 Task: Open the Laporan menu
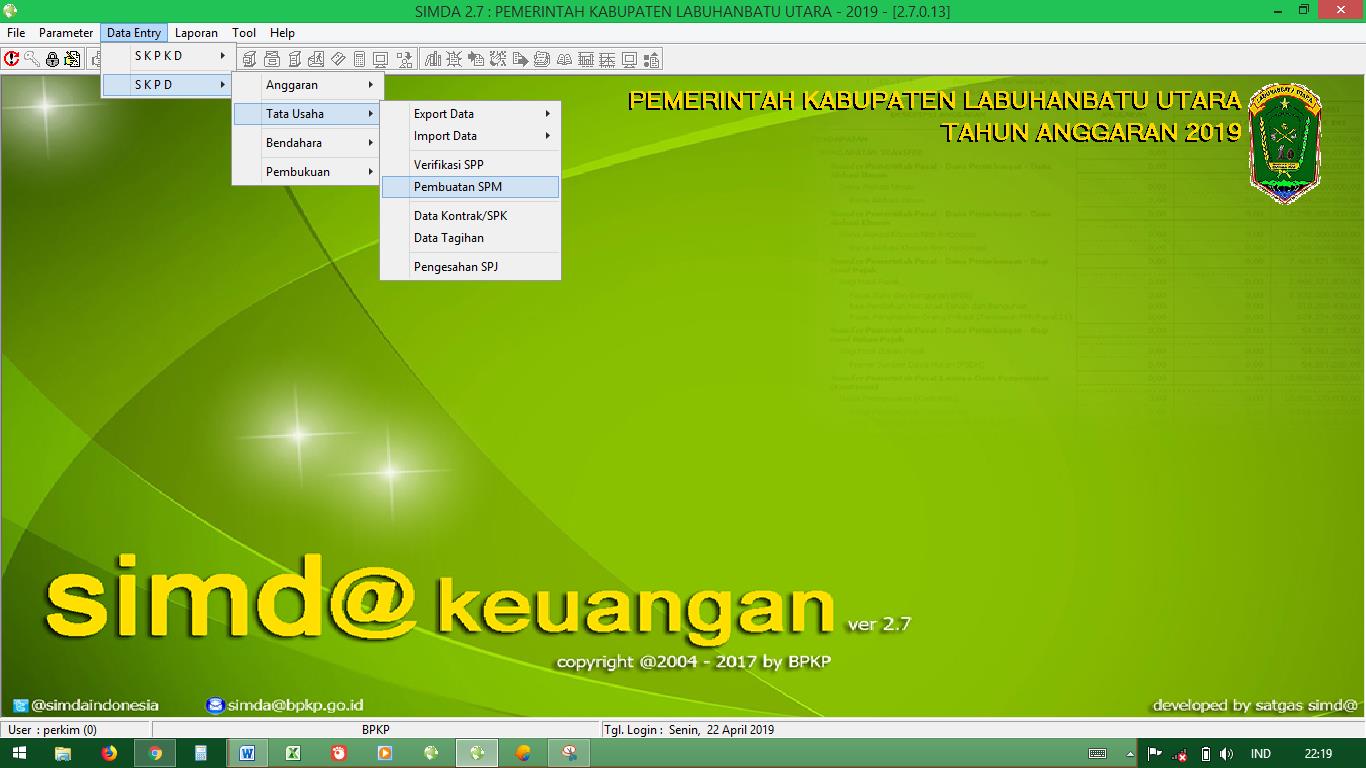[x=196, y=33]
